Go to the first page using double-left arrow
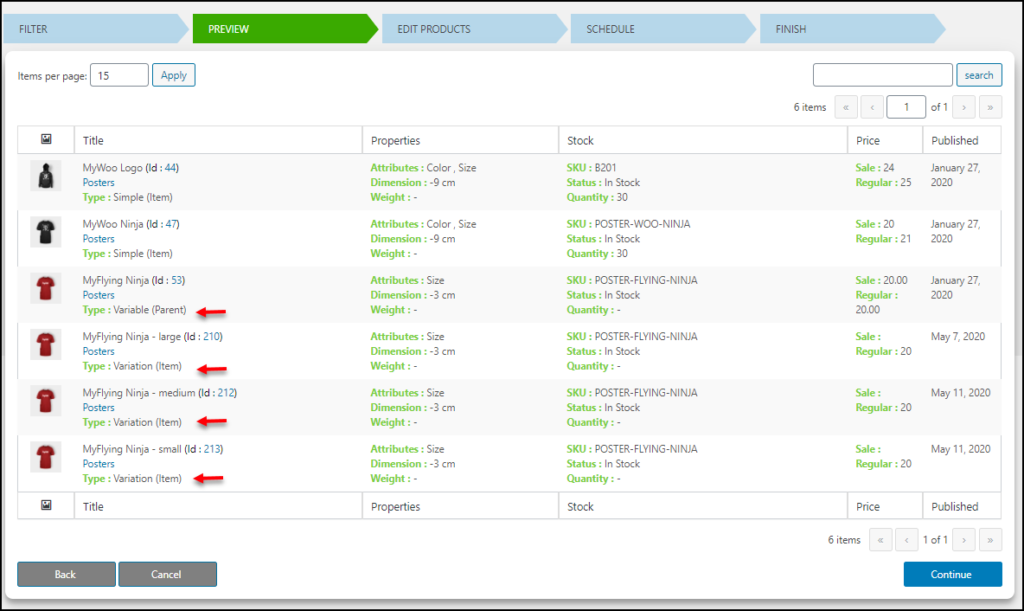This screenshot has height=611, width=1024. (846, 107)
